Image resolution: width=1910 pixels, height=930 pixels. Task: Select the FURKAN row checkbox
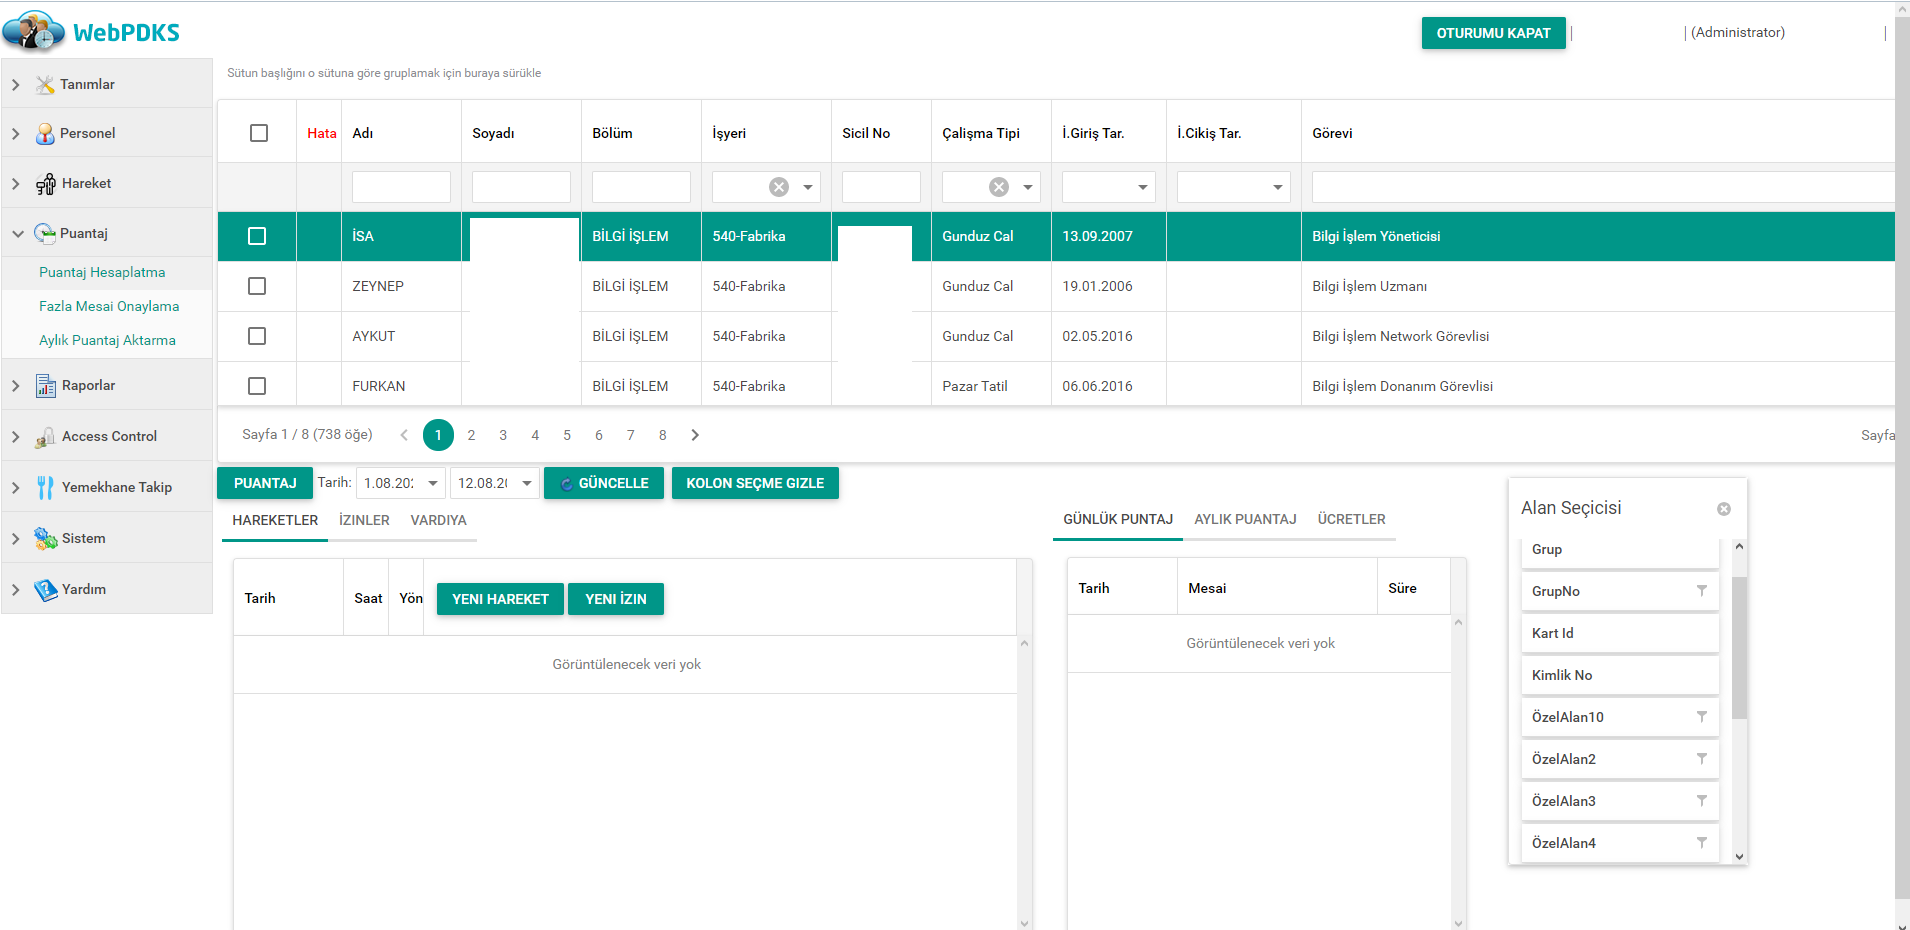pos(257,386)
